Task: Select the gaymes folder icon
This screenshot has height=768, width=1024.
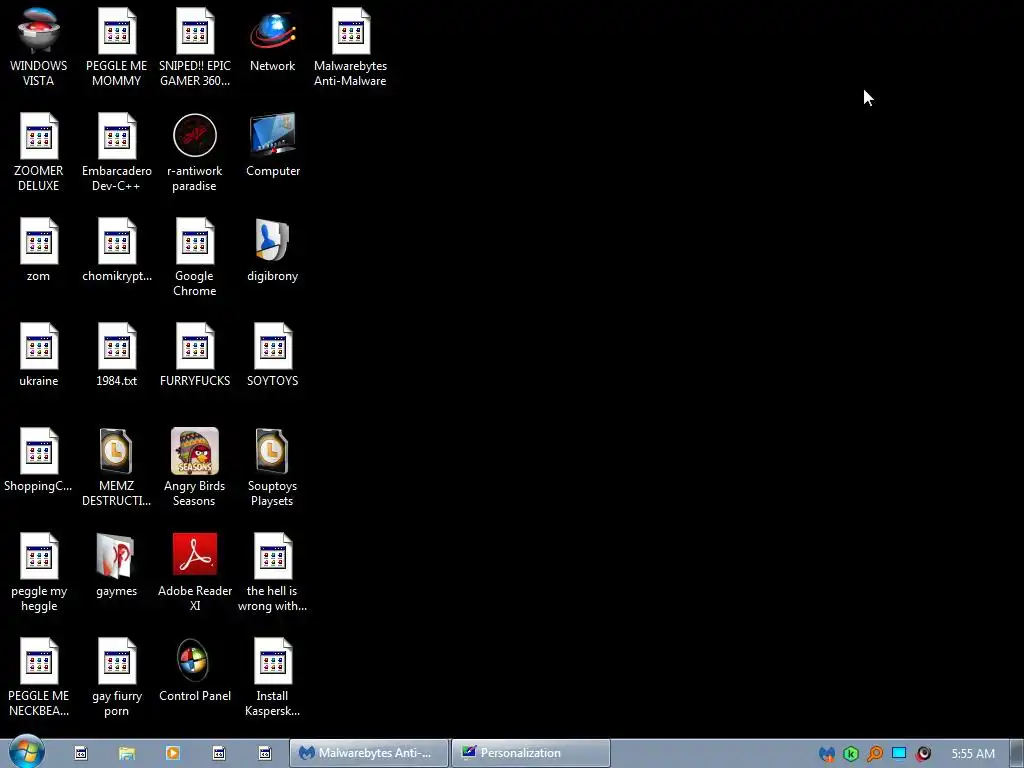Action: point(116,566)
